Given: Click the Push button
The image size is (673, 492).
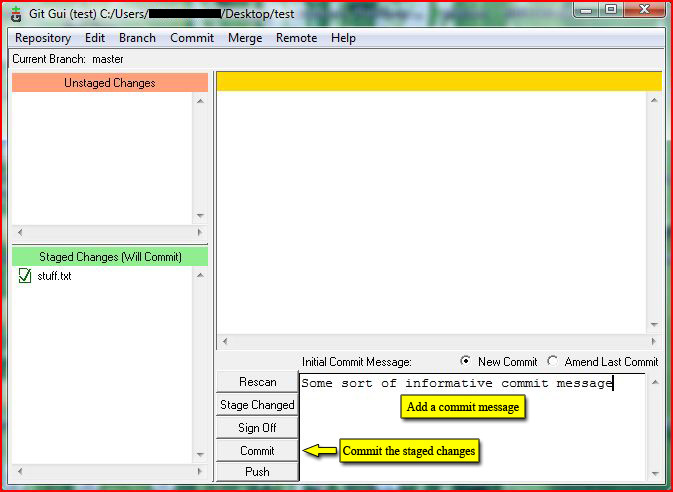Looking at the screenshot, I should coord(257,472).
